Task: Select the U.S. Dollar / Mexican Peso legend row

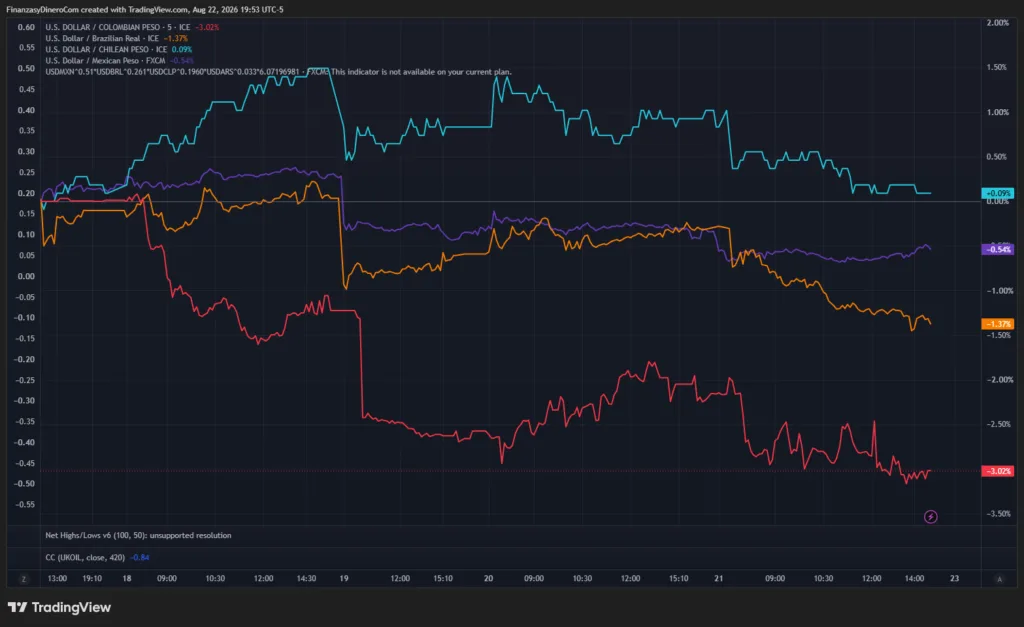Action: coord(119,61)
